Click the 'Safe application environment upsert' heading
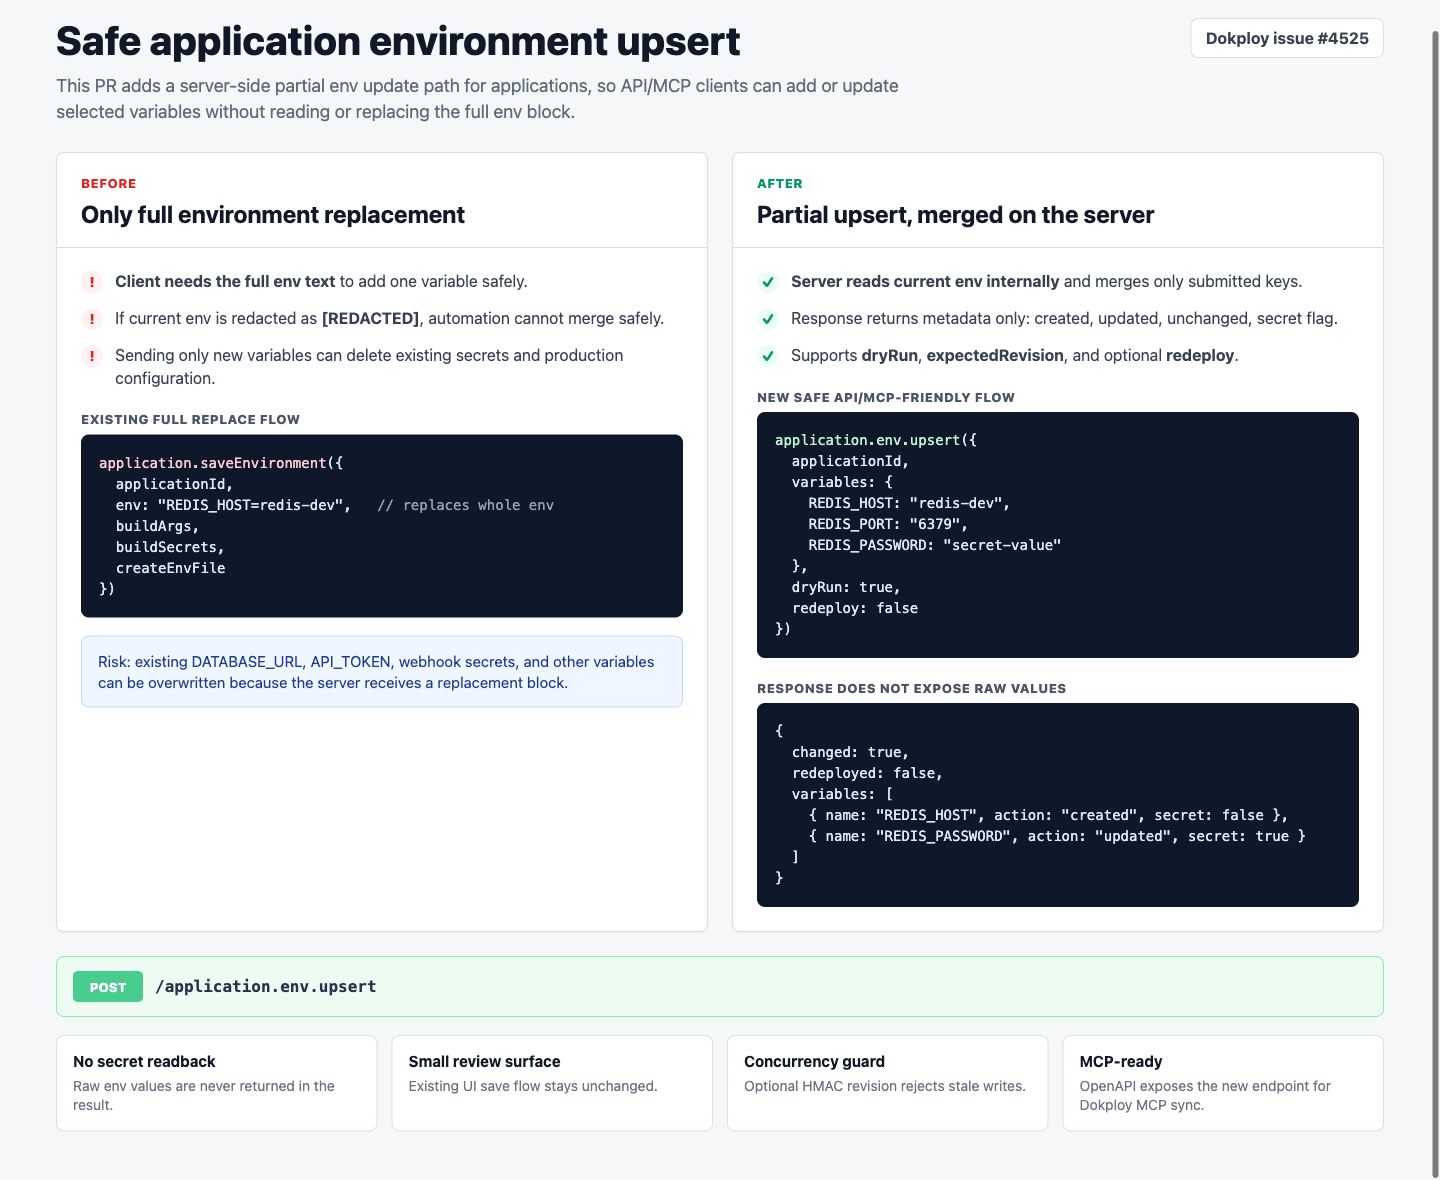This screenshot has height=1180, width=1440. (398, 41)
